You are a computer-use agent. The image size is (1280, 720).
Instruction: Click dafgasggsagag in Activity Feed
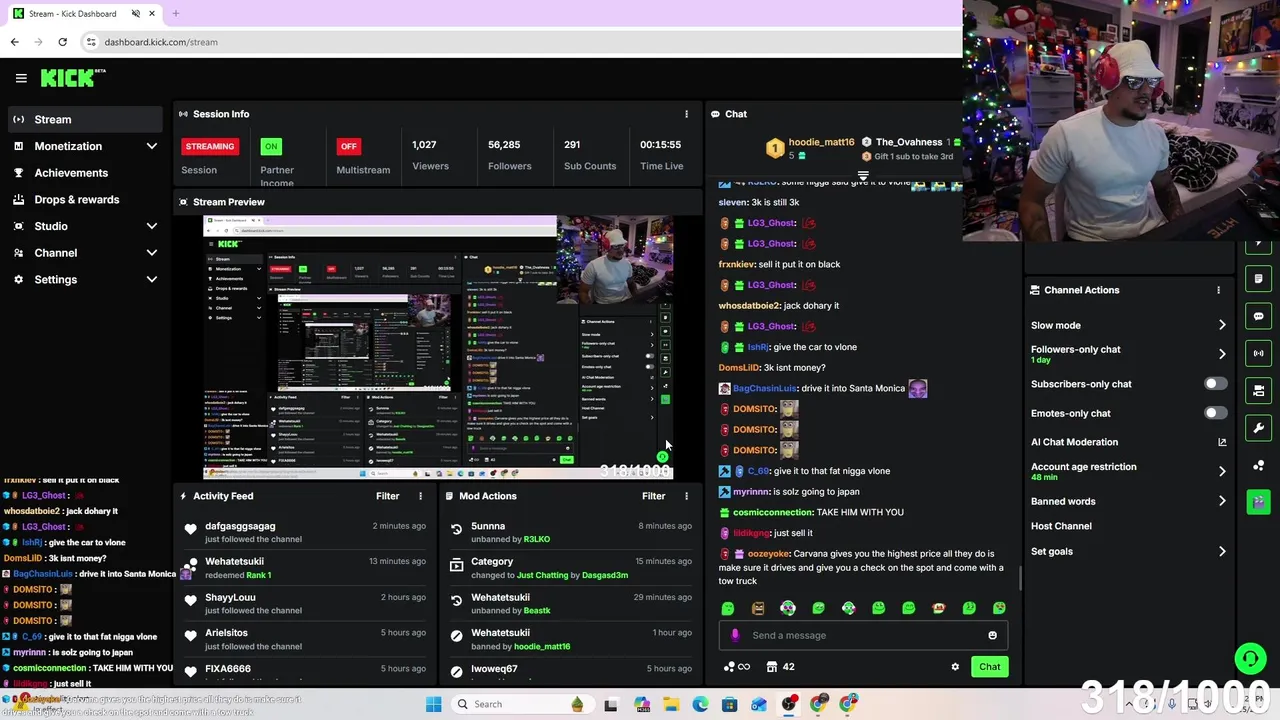(240, 526)
